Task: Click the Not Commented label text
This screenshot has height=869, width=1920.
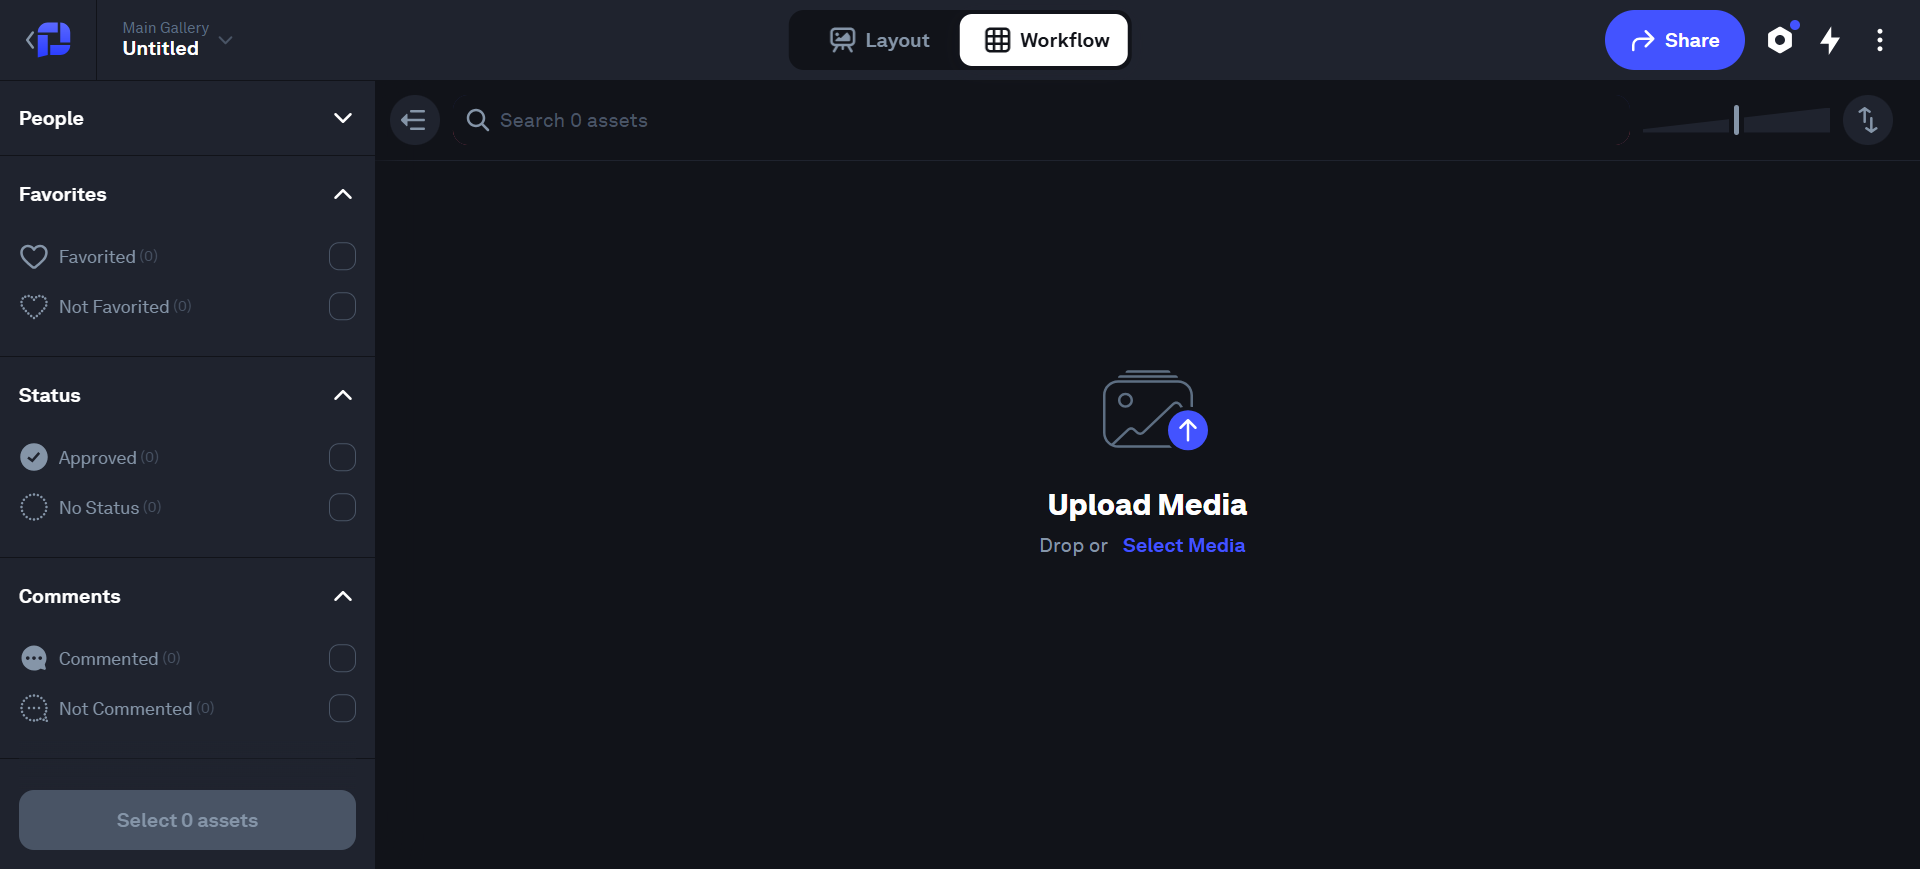Action: click(x=125, y=709)
